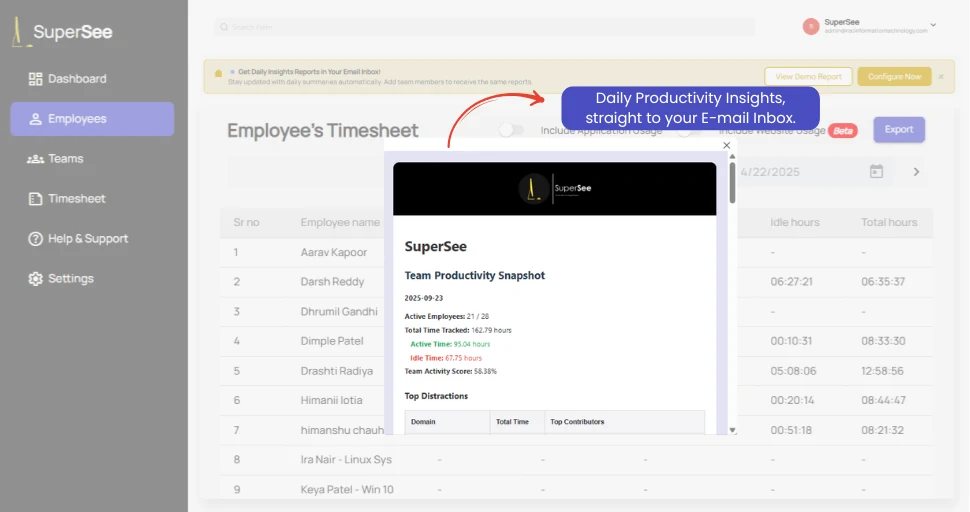Click the Teams group icon
970x512 pixels.
(x=35, y=159)
